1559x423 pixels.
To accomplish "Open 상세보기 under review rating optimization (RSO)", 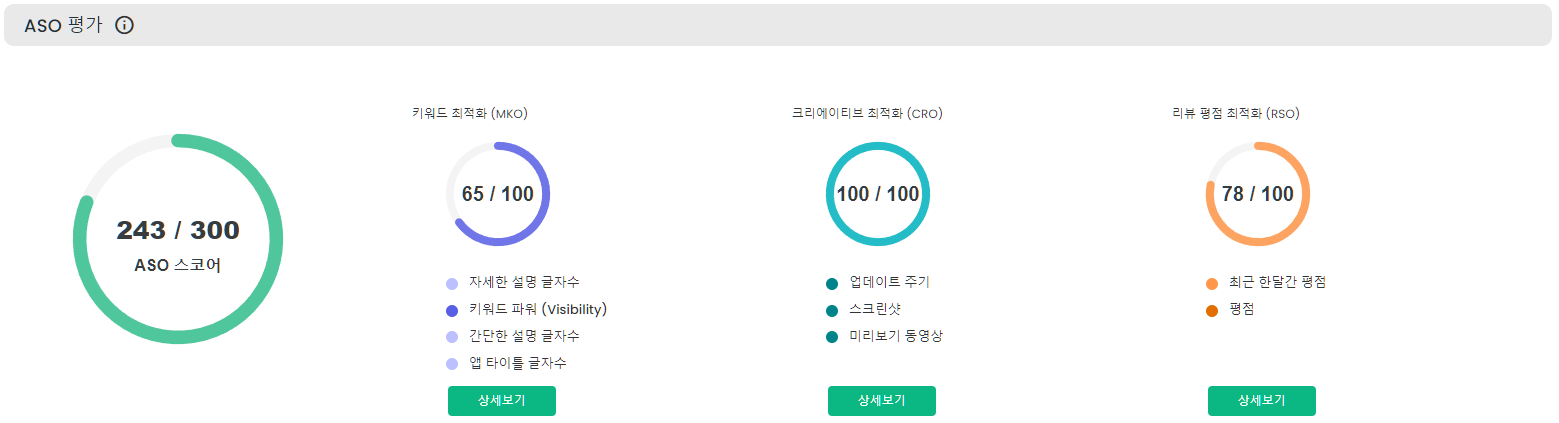I will click(1262, 401).
